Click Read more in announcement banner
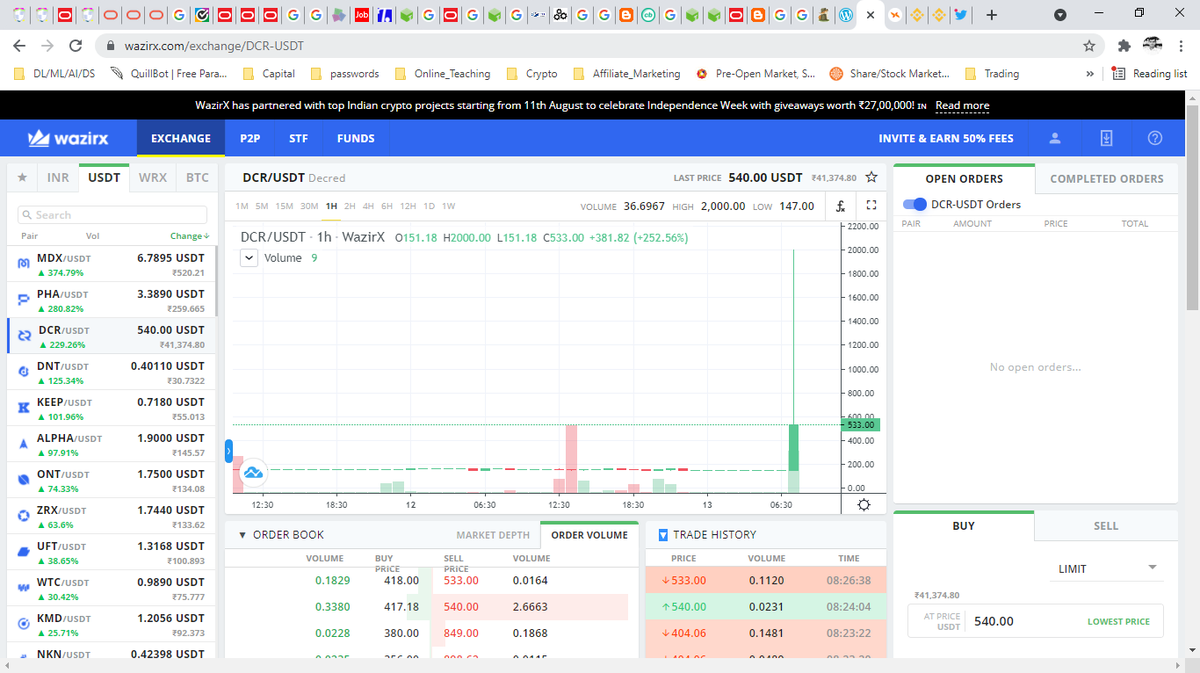Screen dimensions: 1200x673 click(962, 106)
